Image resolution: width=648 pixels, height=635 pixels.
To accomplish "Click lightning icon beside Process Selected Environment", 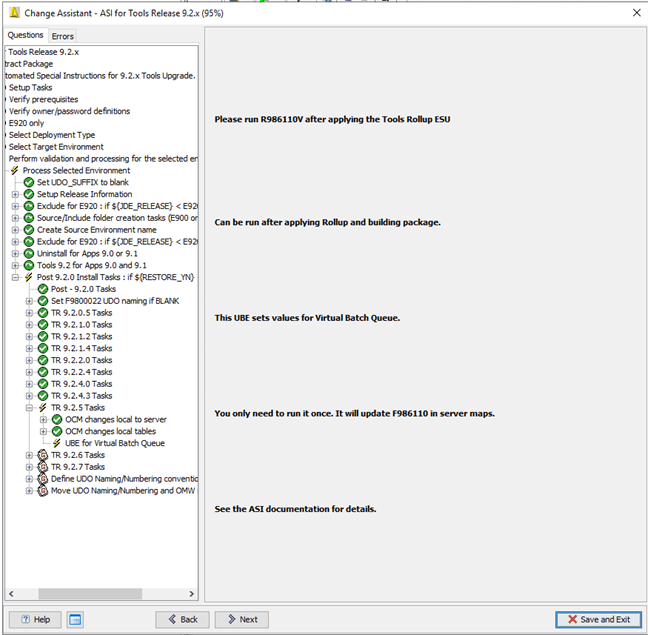I will point(15,170).
